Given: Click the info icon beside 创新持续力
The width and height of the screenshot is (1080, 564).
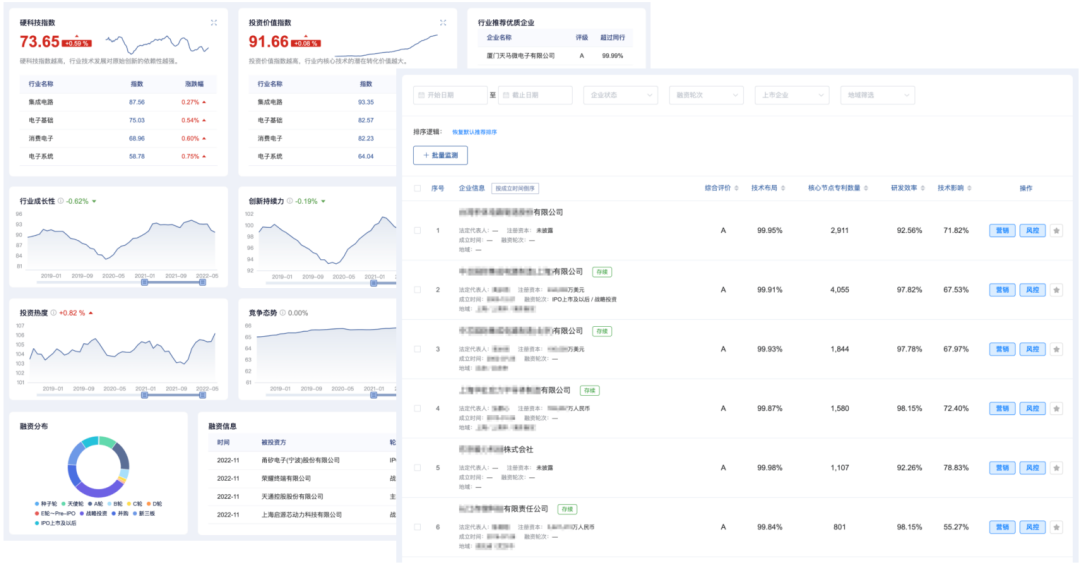Looking at the screenshot, I should click(x=290, y=201).
